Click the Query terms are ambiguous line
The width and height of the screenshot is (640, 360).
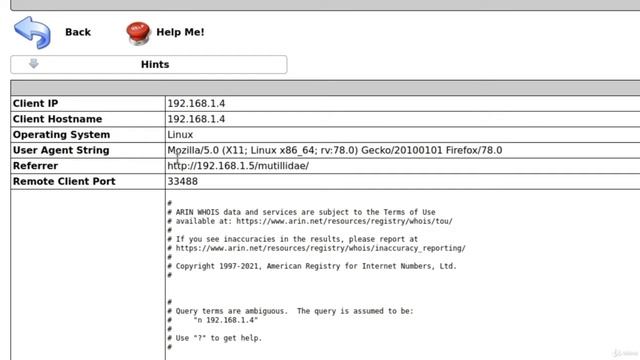tap(290, 311)
